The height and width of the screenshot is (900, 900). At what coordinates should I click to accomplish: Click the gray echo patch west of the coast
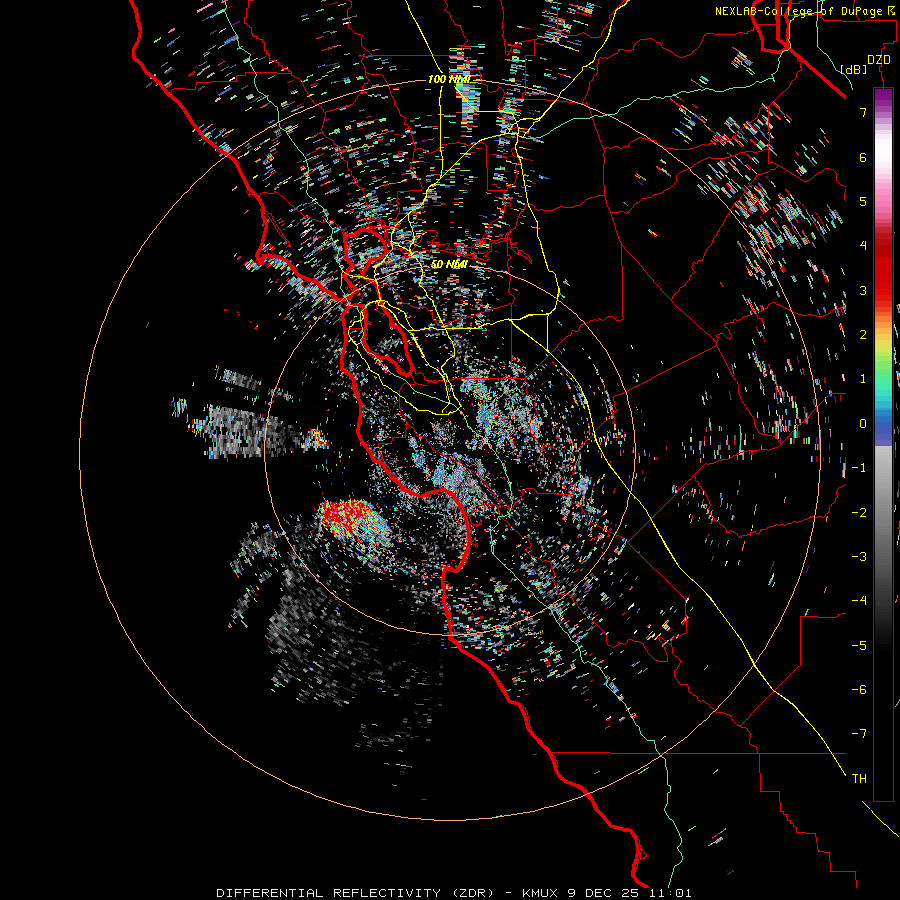point(247,433)
